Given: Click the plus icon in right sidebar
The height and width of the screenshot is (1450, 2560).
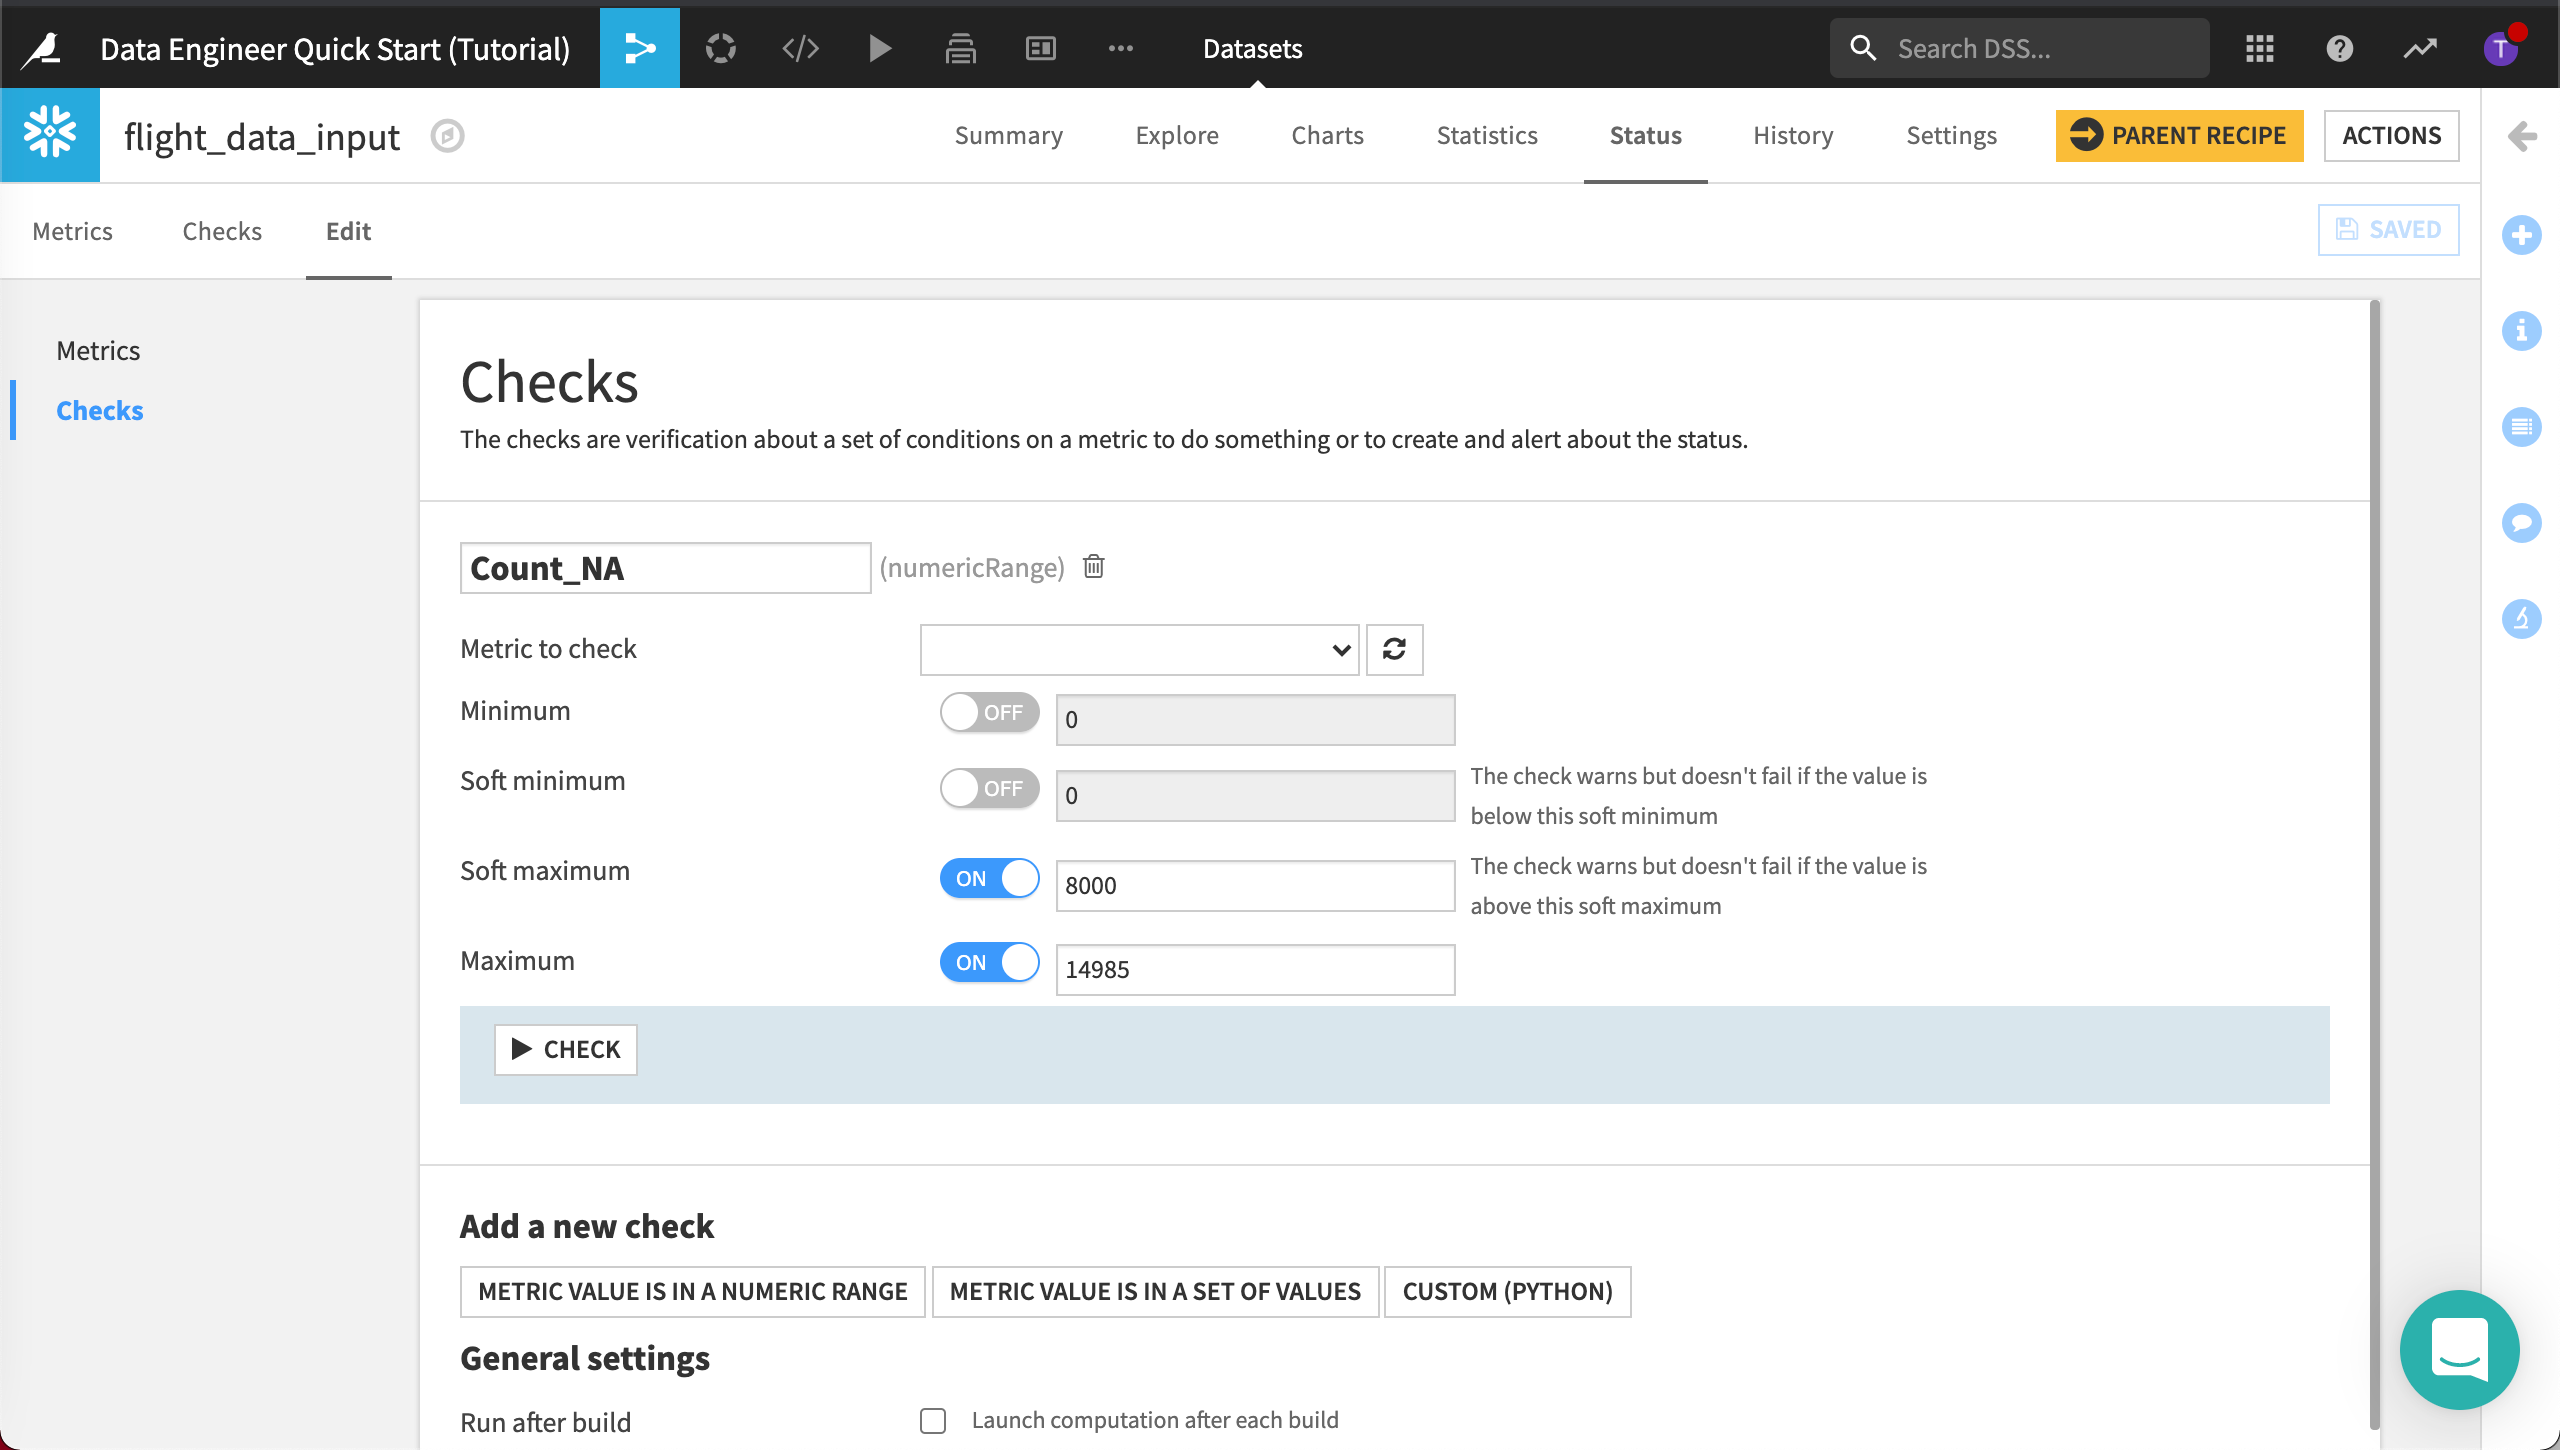Looking at the screenshot, I should [2522, 235].
